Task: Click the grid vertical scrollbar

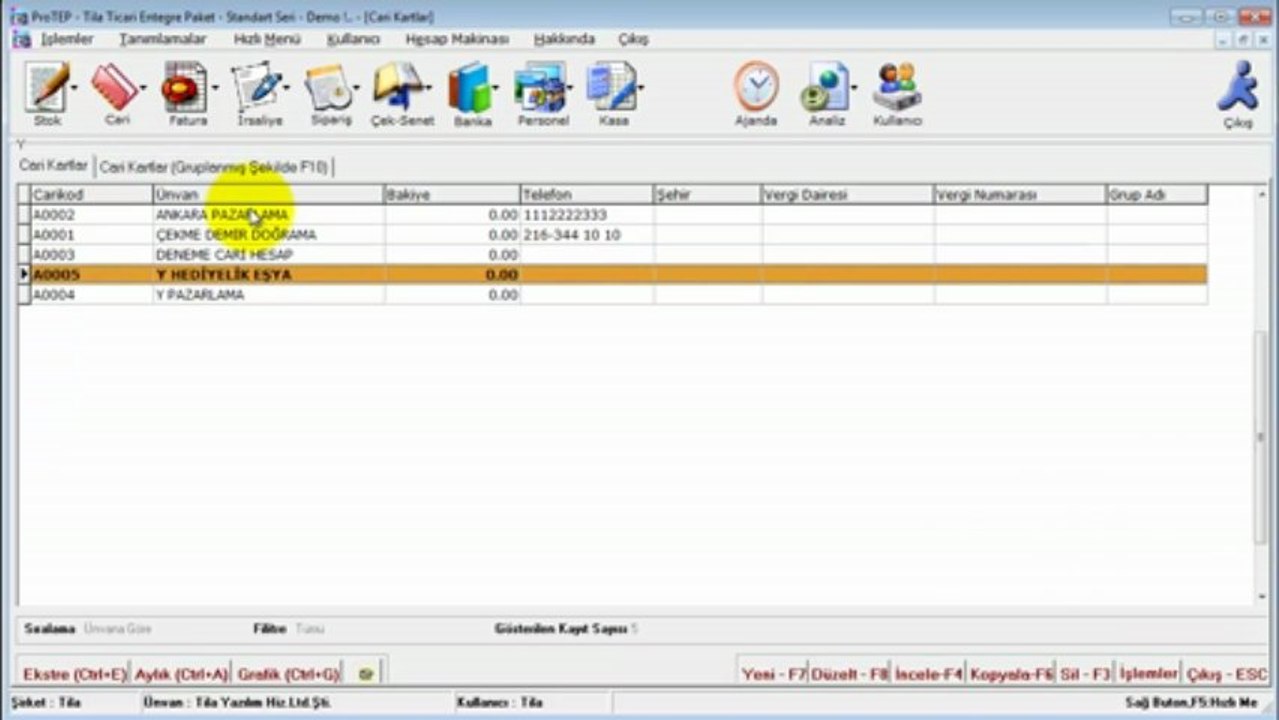Action: (1261, 395)
